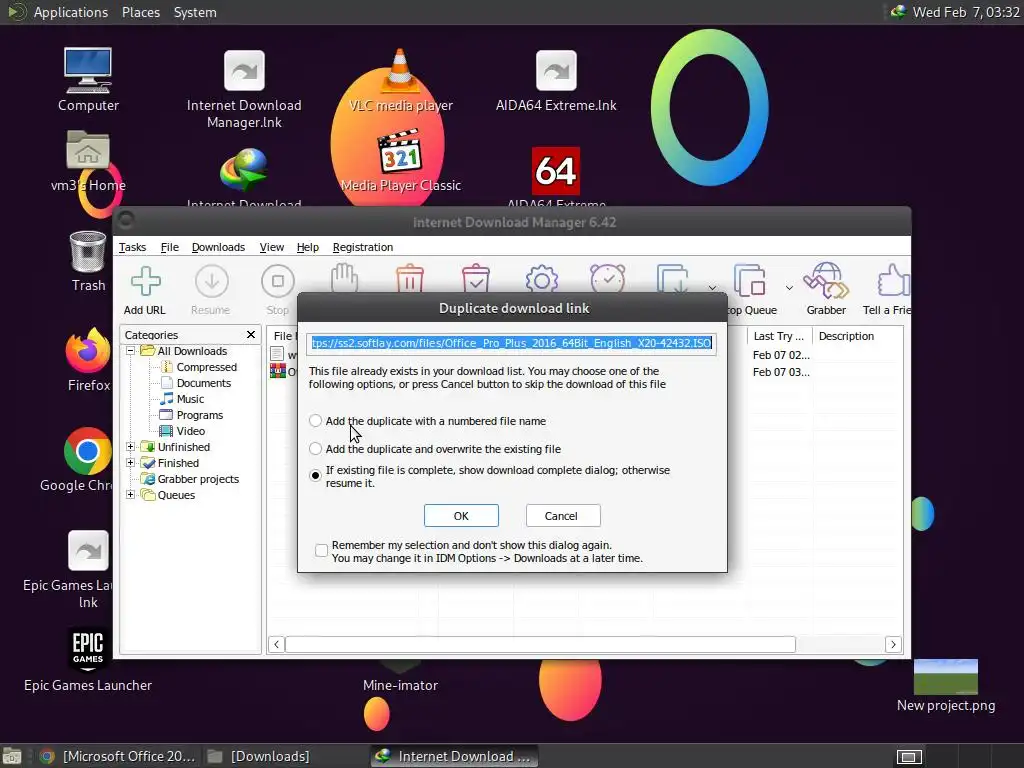Open Internet Download Manager.lnk shortcut icon
This screenshot has width=1024, height=768.
click(x=244, y=71)
